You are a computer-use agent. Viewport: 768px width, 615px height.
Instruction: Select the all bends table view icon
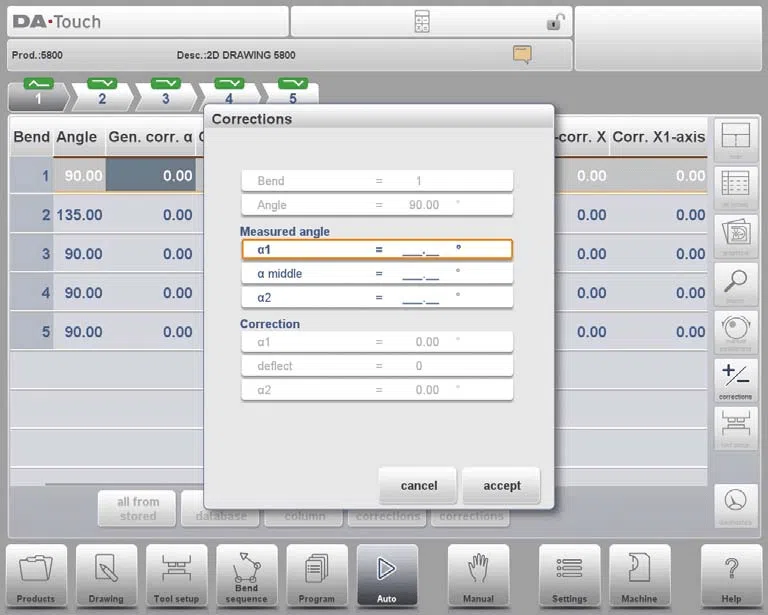click(736, 189)
